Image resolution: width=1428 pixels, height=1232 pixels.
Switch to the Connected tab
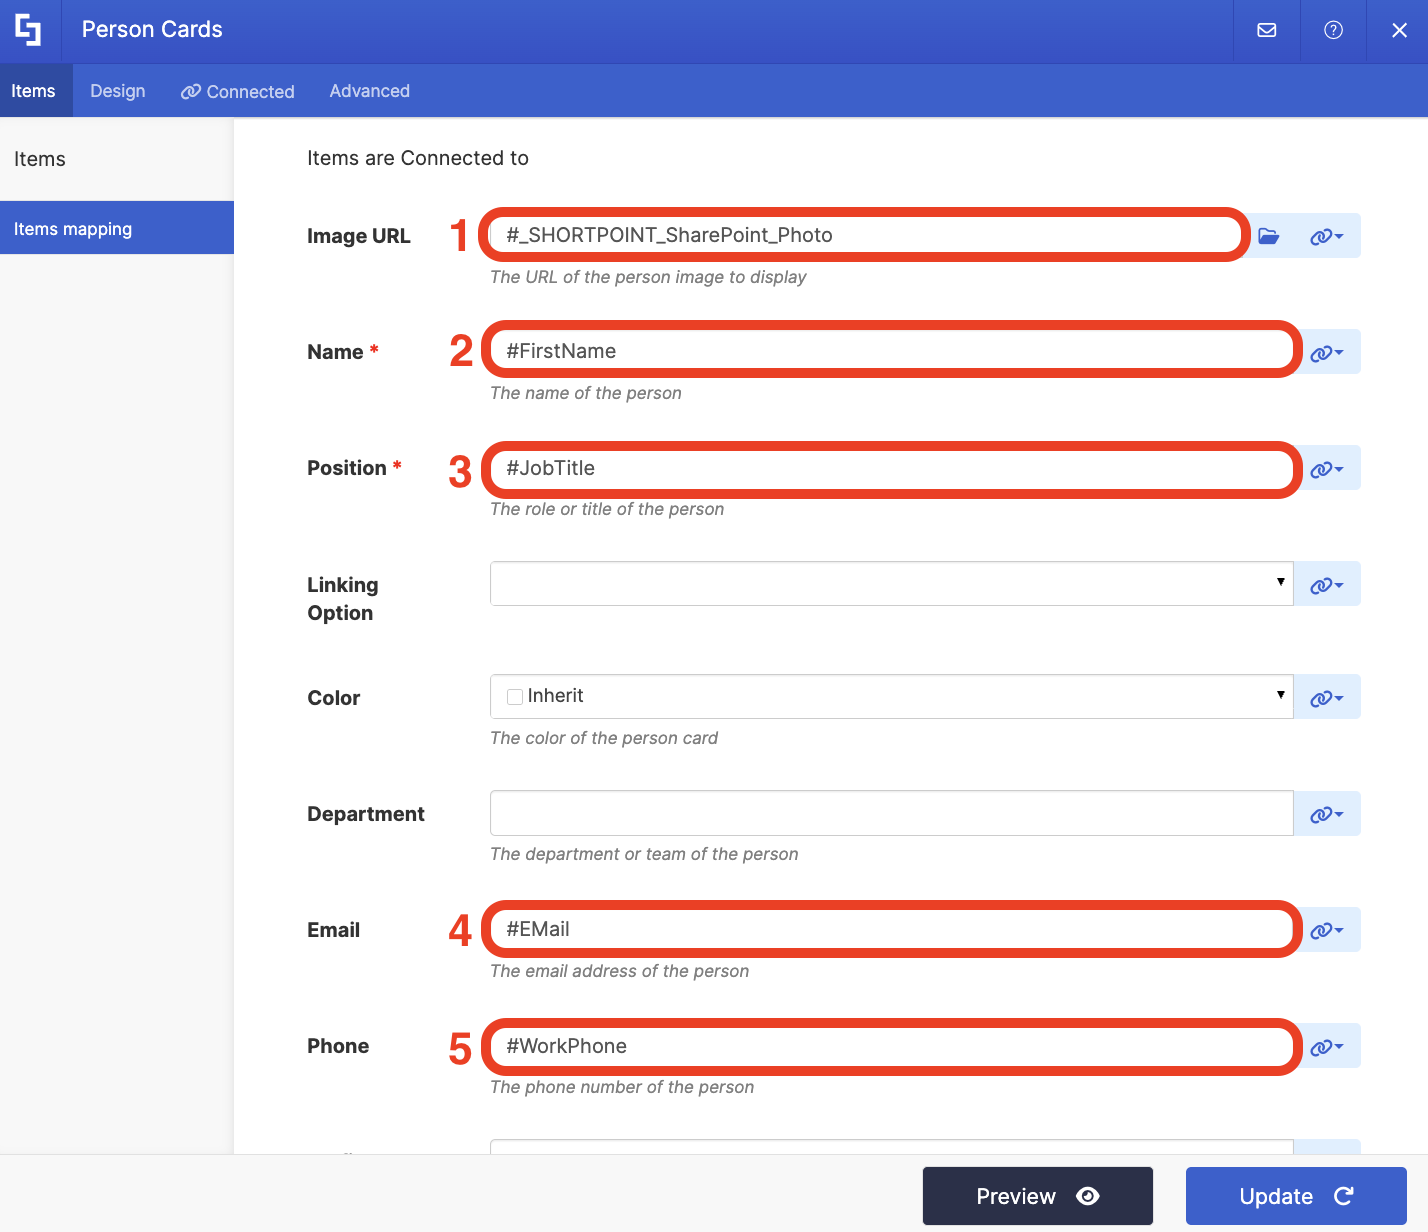pos(238,91)
